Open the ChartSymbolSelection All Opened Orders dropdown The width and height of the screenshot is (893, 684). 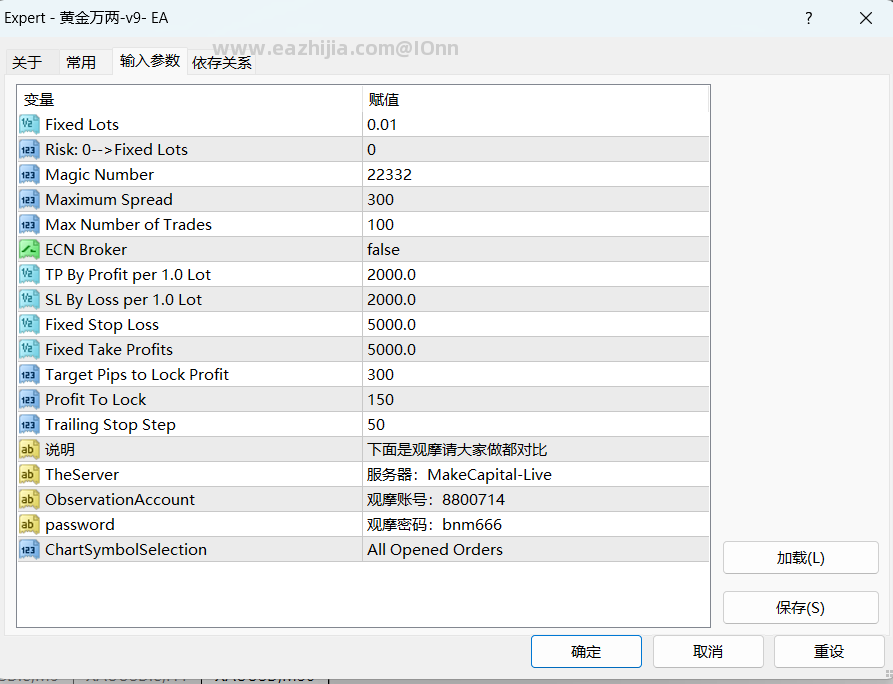535,550
